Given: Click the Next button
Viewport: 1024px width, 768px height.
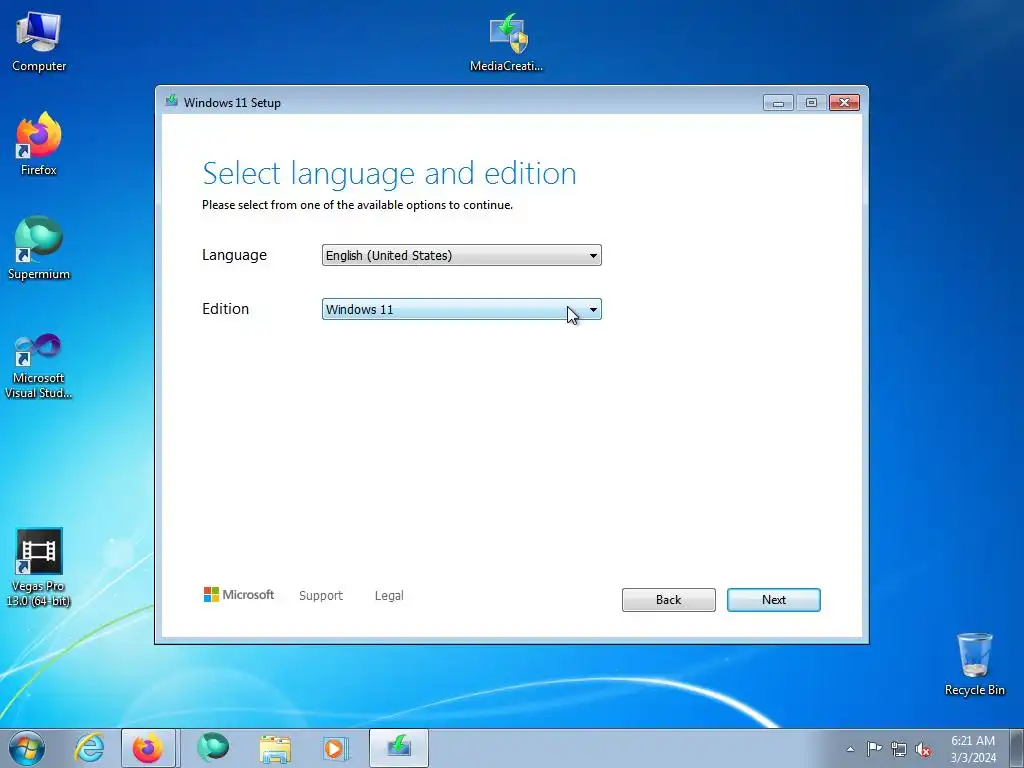Looking at the screenshot, I should point(774,600).
